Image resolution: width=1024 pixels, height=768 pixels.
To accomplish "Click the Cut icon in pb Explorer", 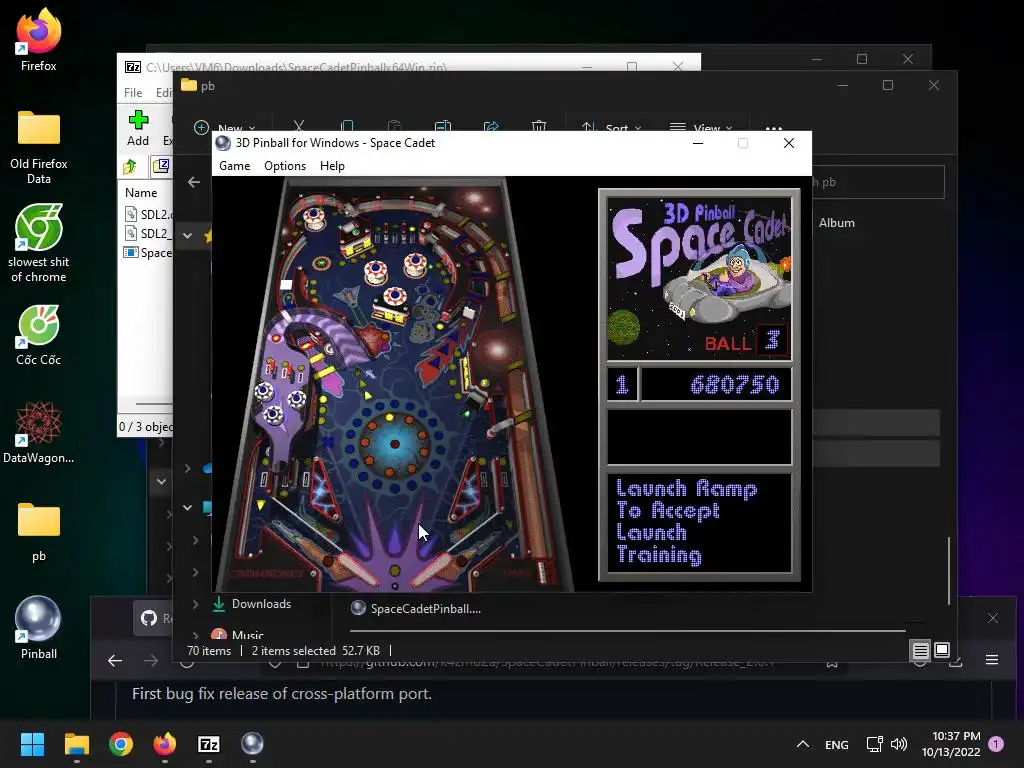I will pos(298,126).
